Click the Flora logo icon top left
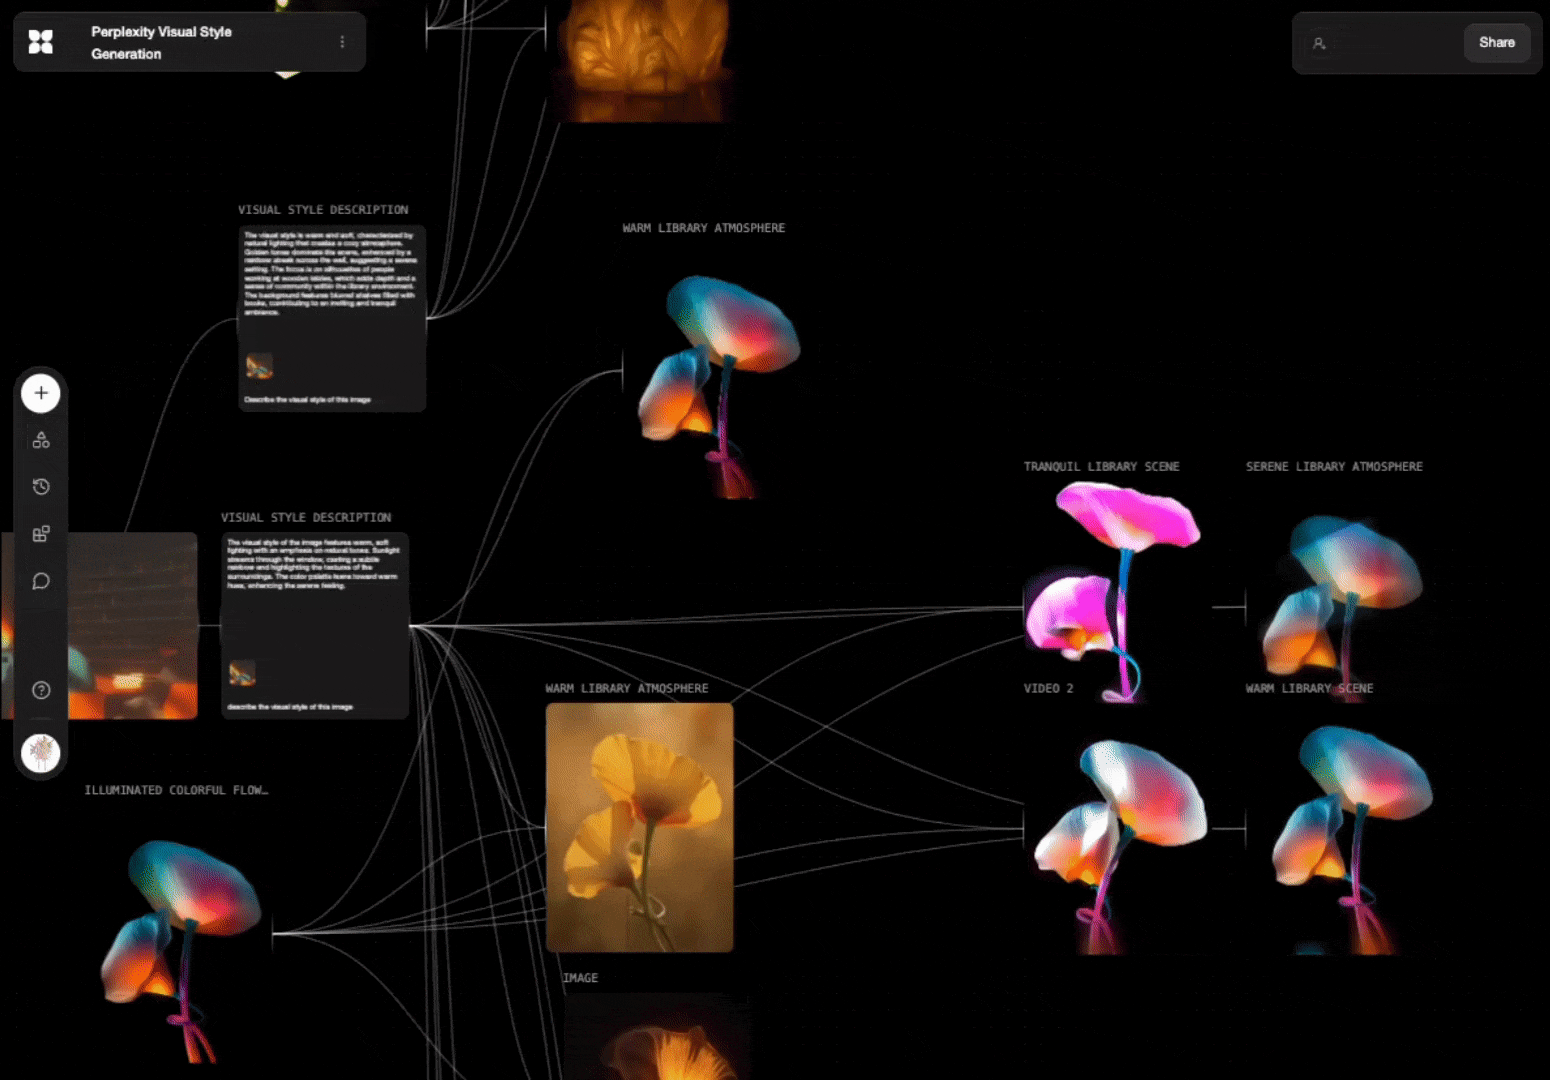 point(41,42)
